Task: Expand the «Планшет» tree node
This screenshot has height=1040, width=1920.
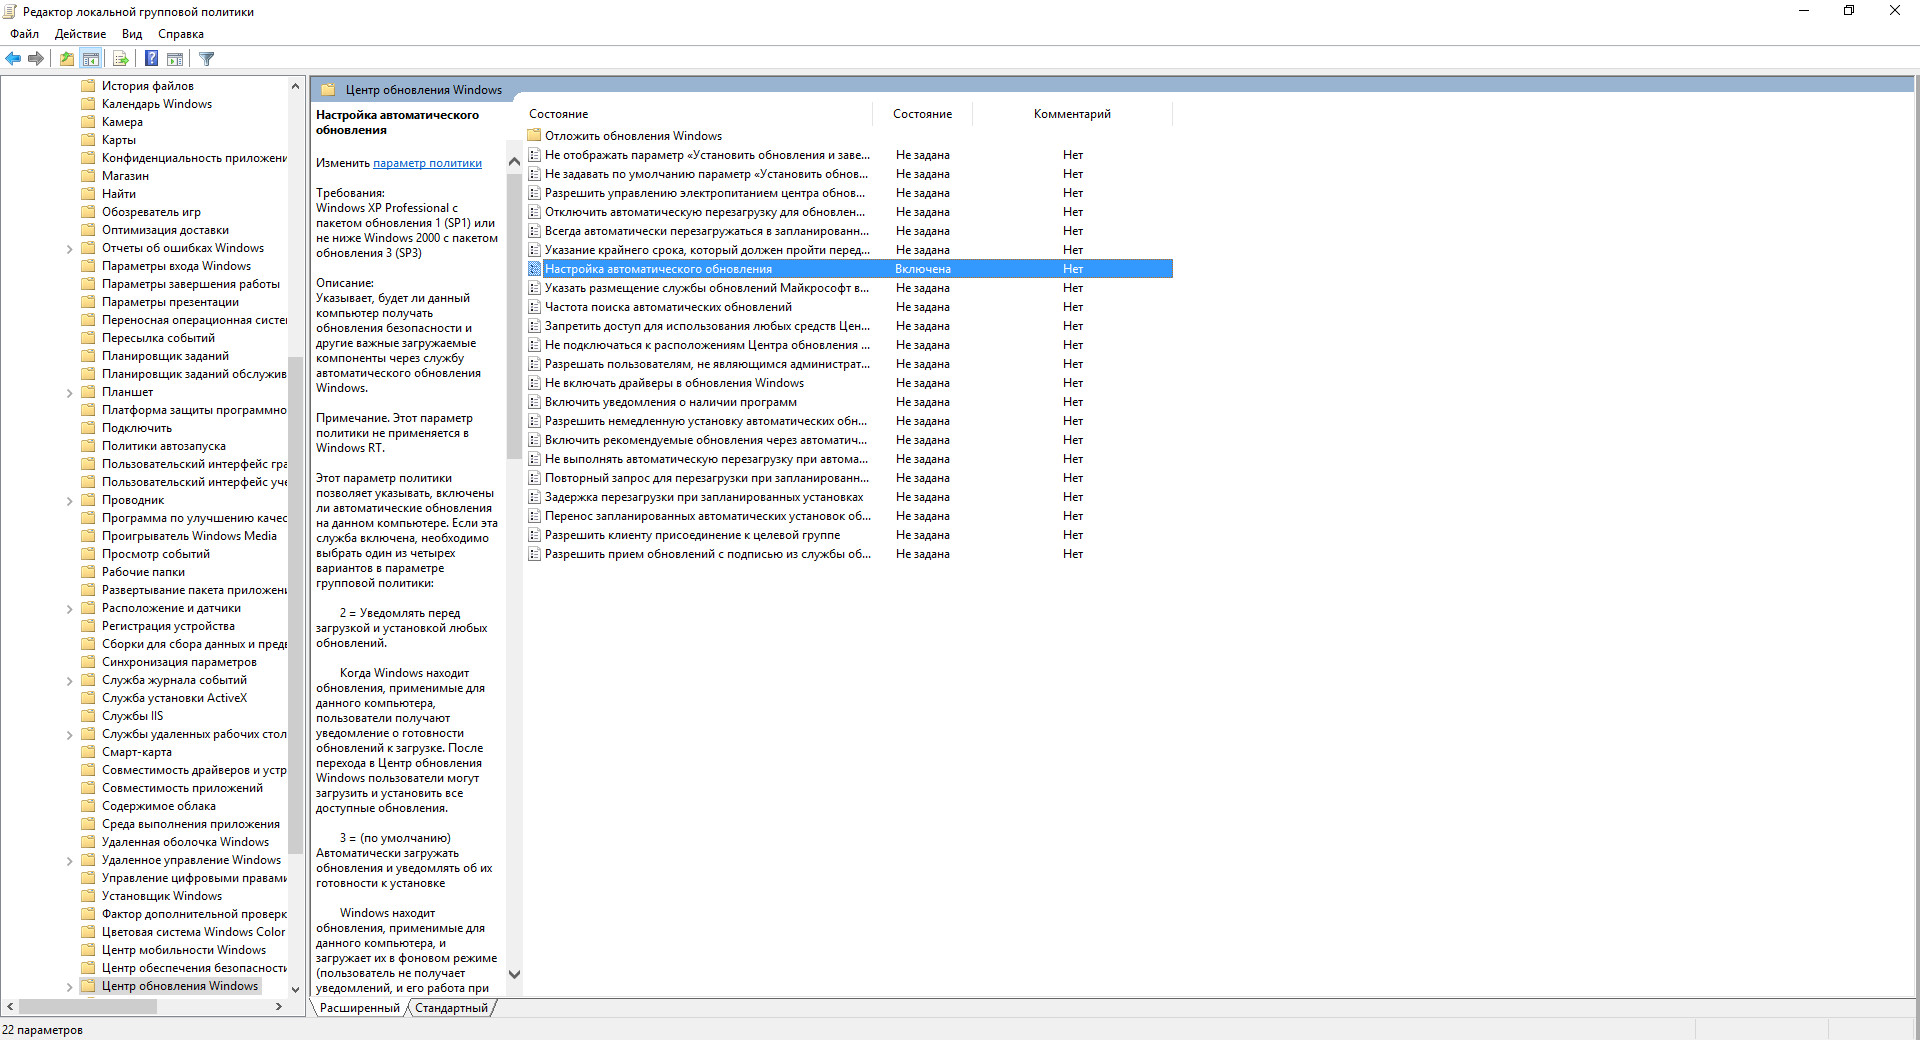Action: pos(69,393)
